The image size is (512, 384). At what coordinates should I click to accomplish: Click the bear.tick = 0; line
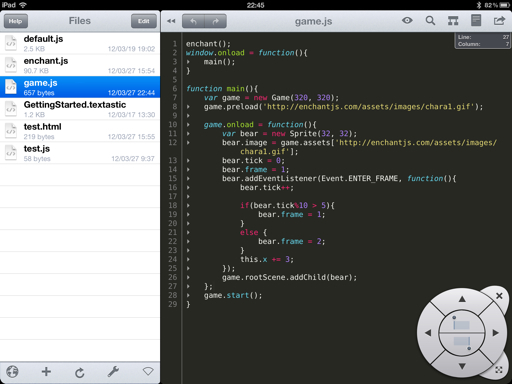pos(253,161)
